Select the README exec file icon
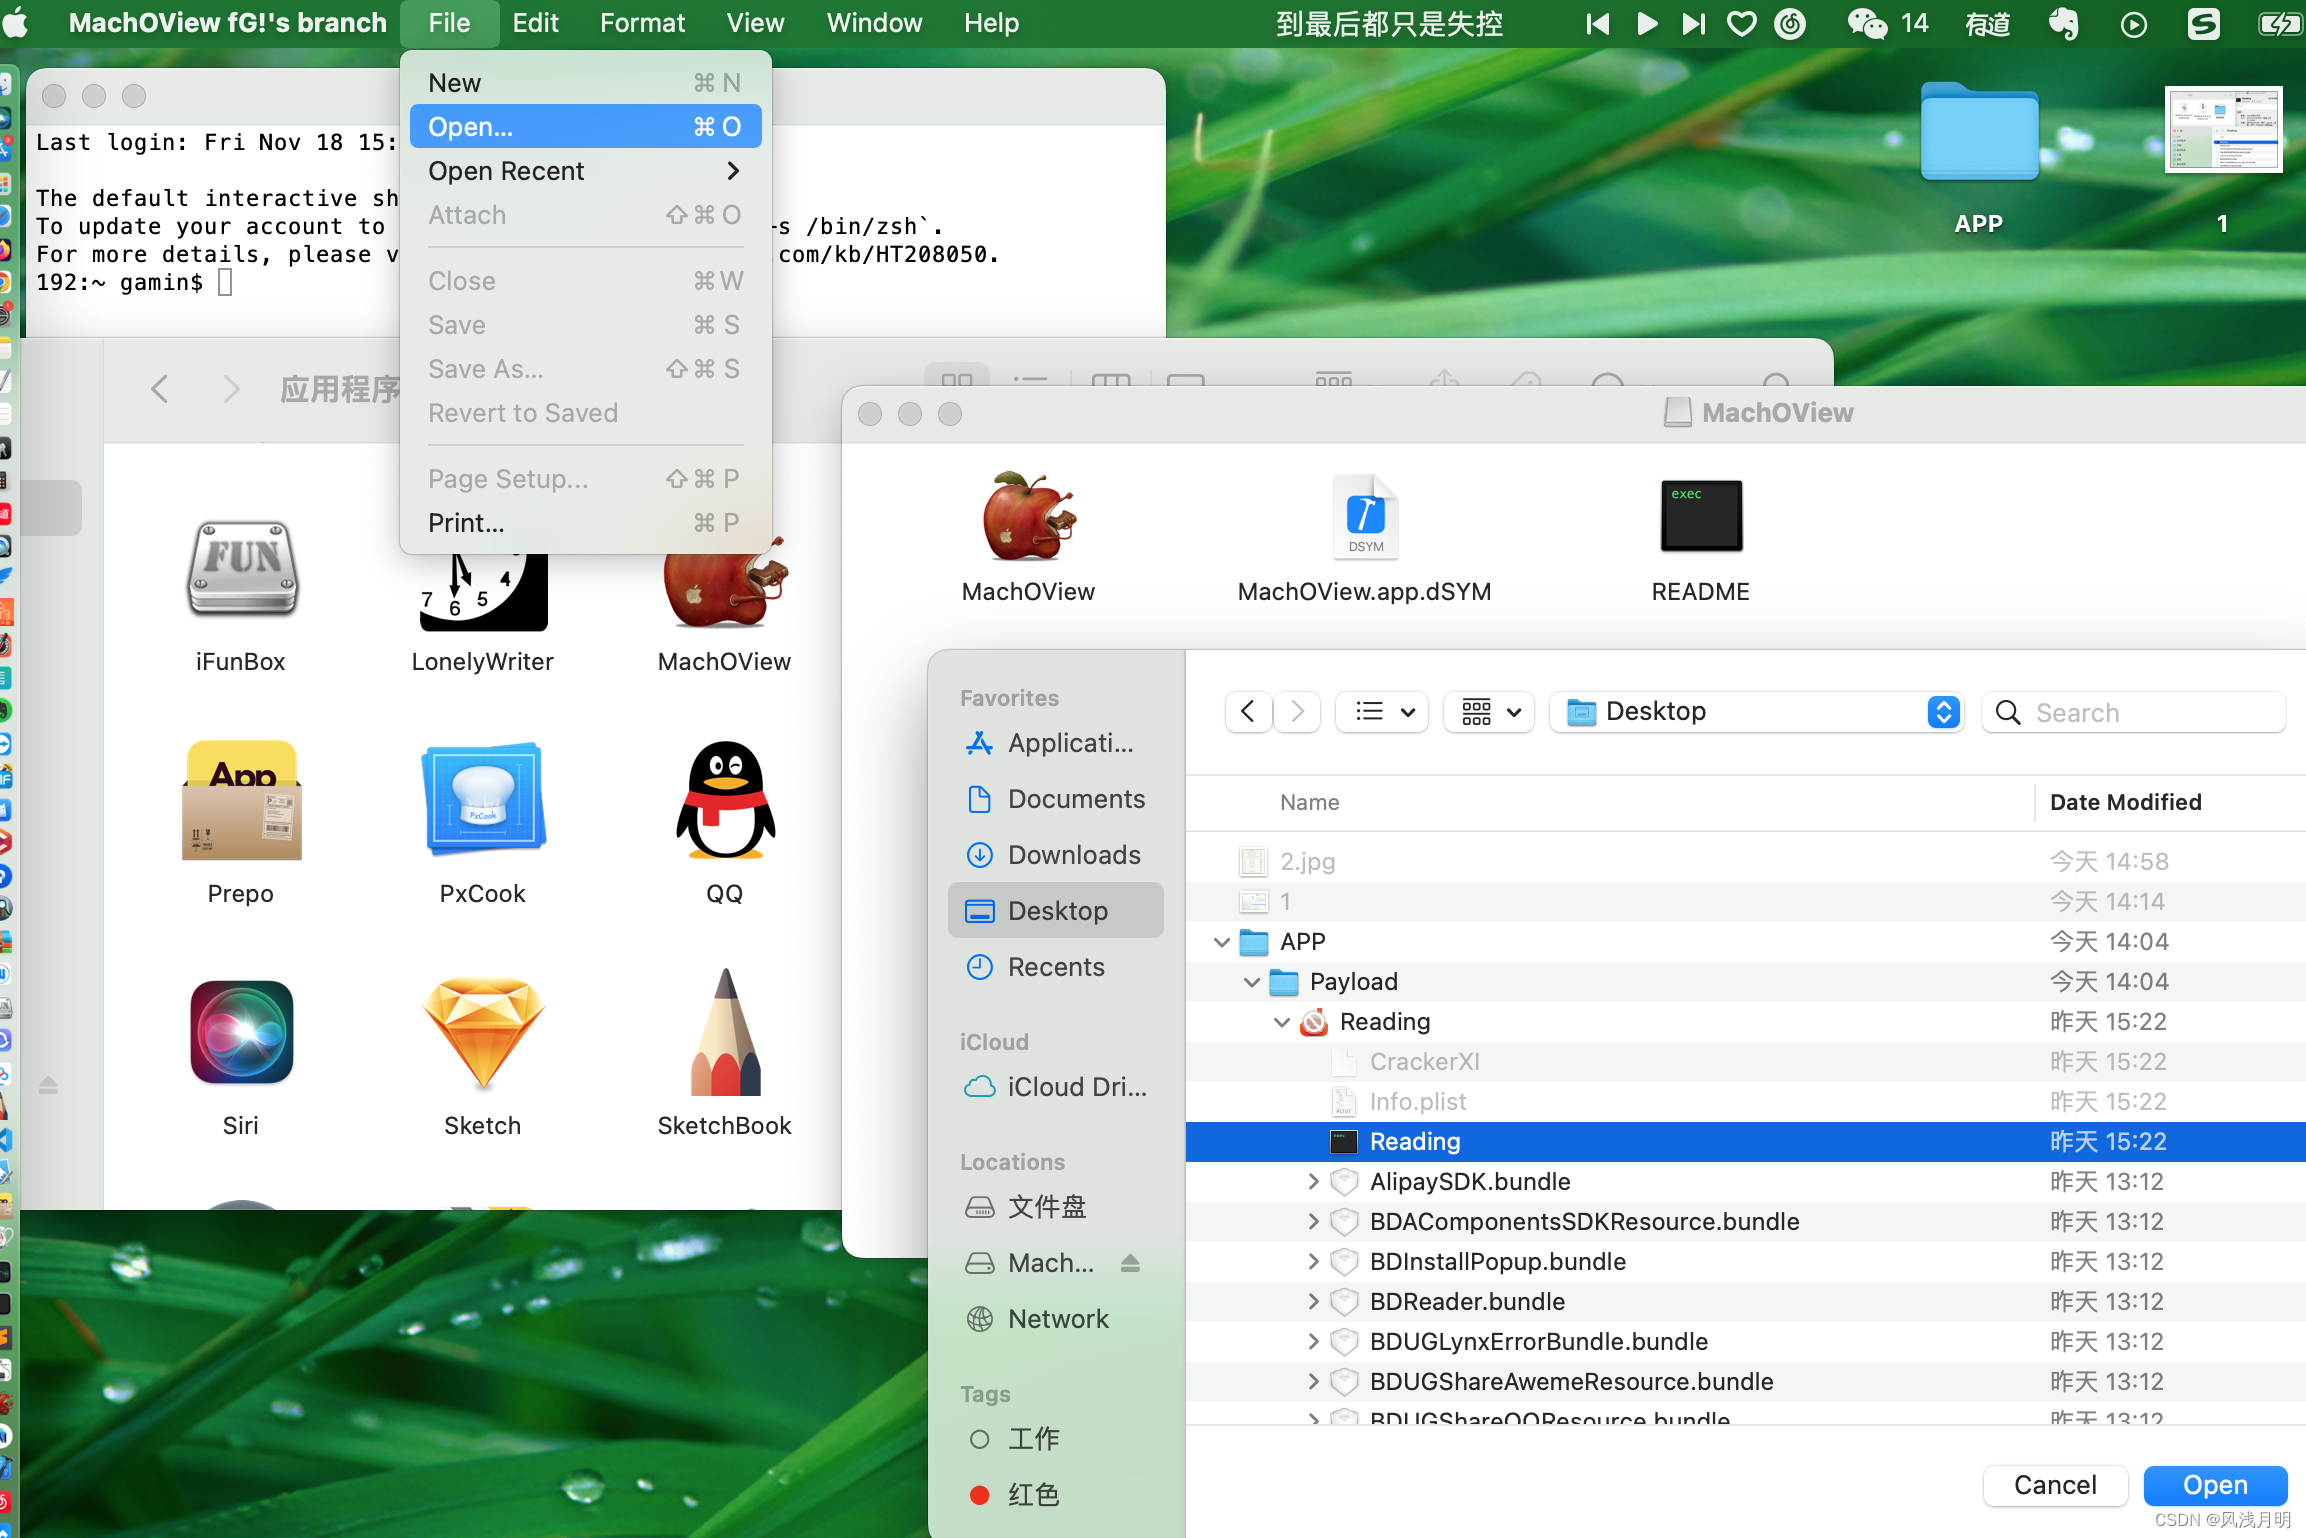The width and height of the screenshot is (2306, 1538). 1701,517
